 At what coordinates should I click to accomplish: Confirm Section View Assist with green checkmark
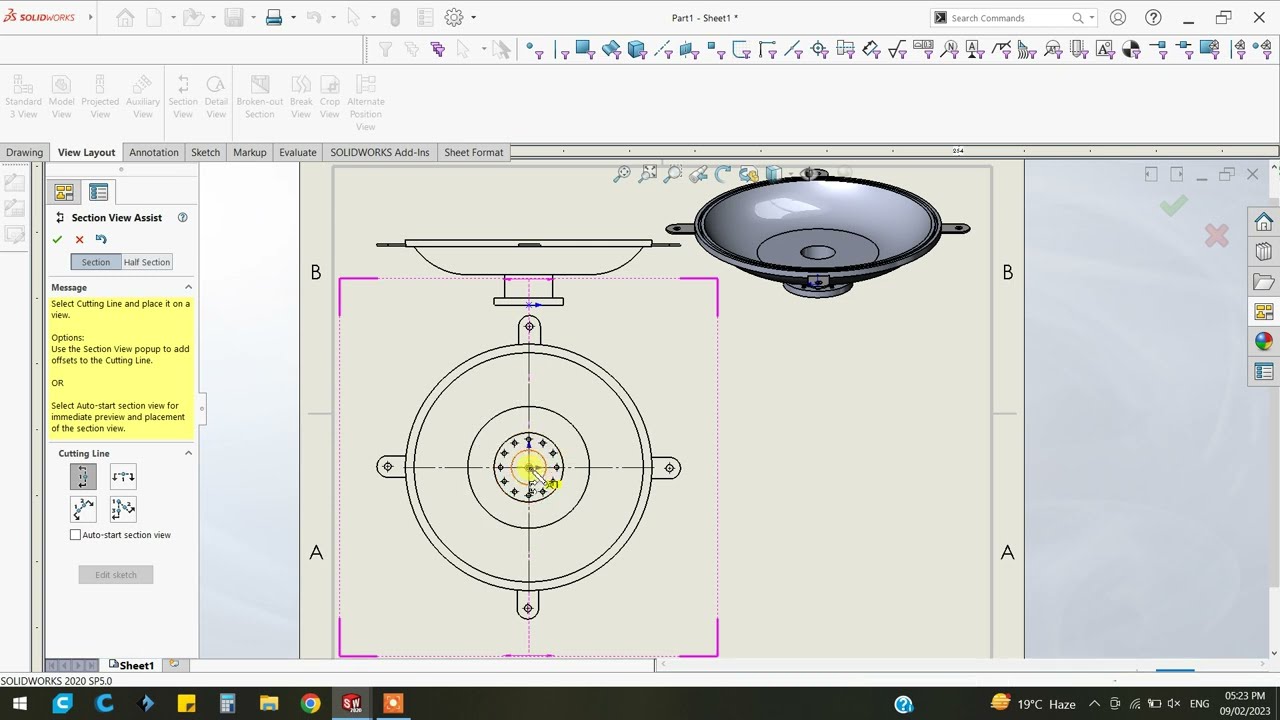(x=57, y=239)
